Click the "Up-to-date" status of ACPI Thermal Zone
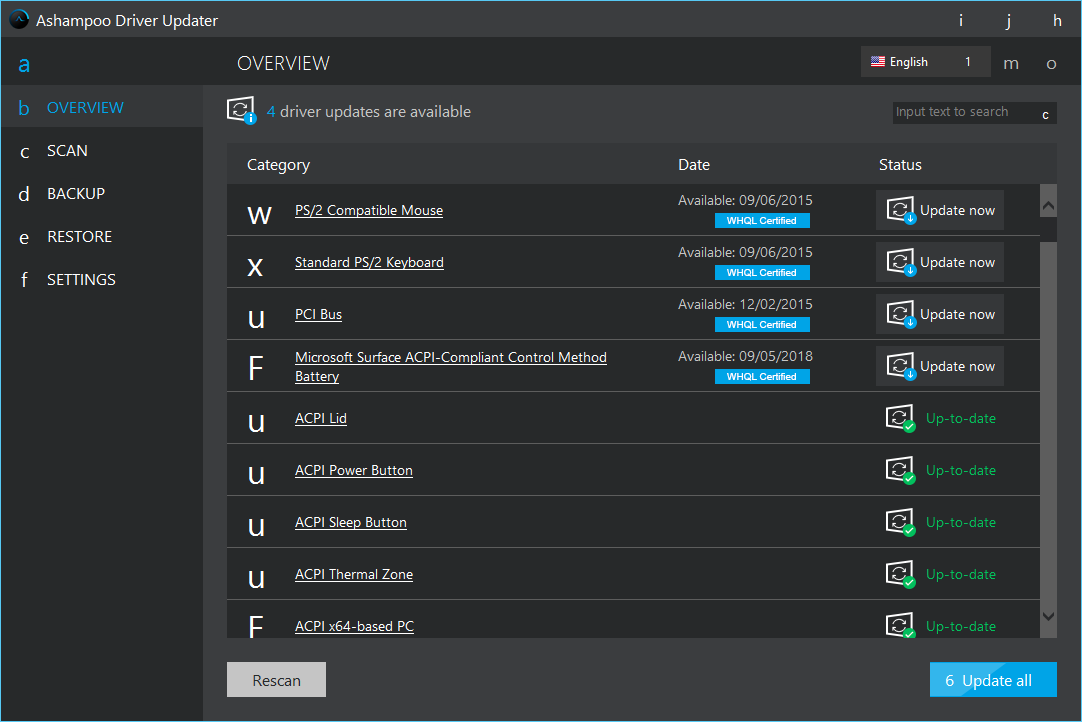Viewport: 1082px width, 722px height. click(x=961, y=574)
